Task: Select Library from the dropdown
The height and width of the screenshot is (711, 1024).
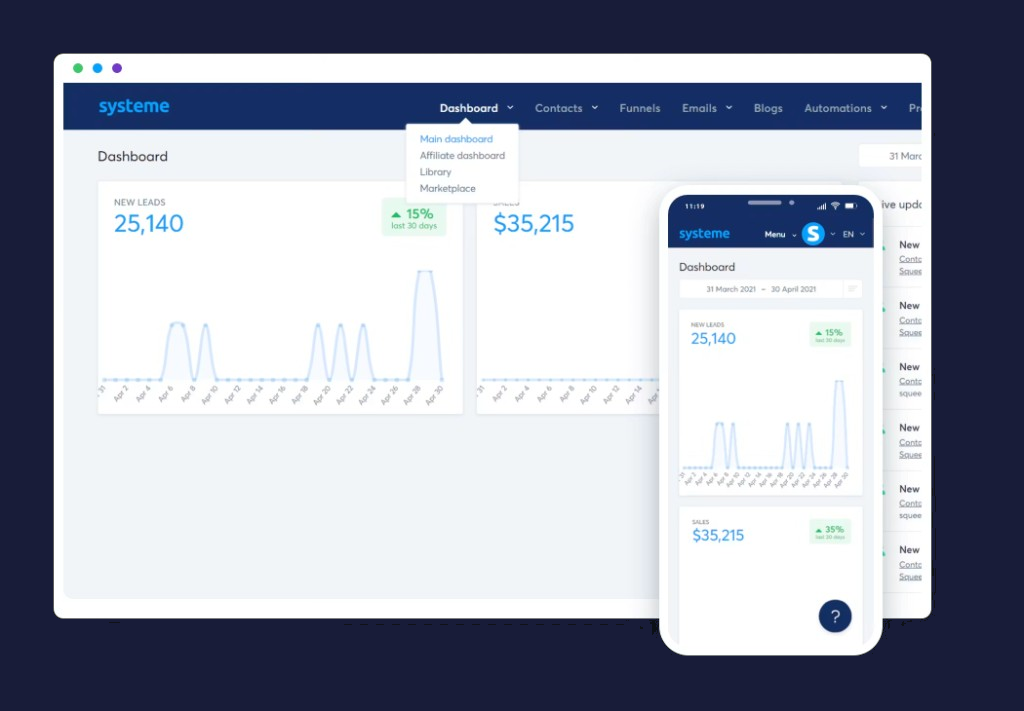Action: (436, 172)
